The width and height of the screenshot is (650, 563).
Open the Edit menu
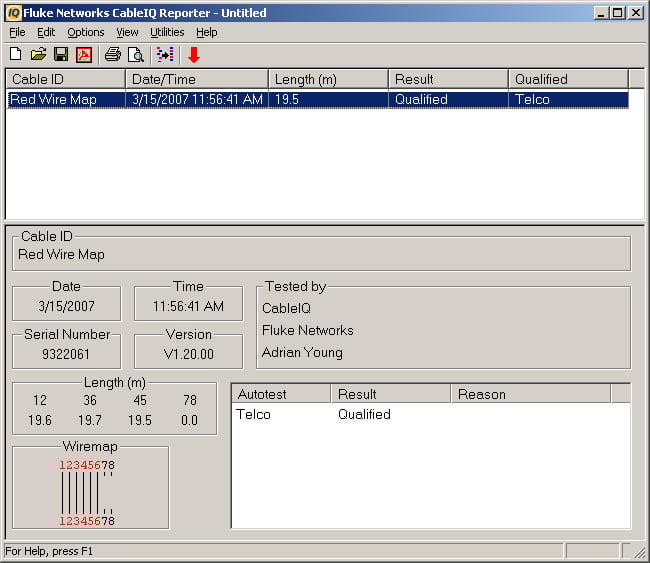46,32
